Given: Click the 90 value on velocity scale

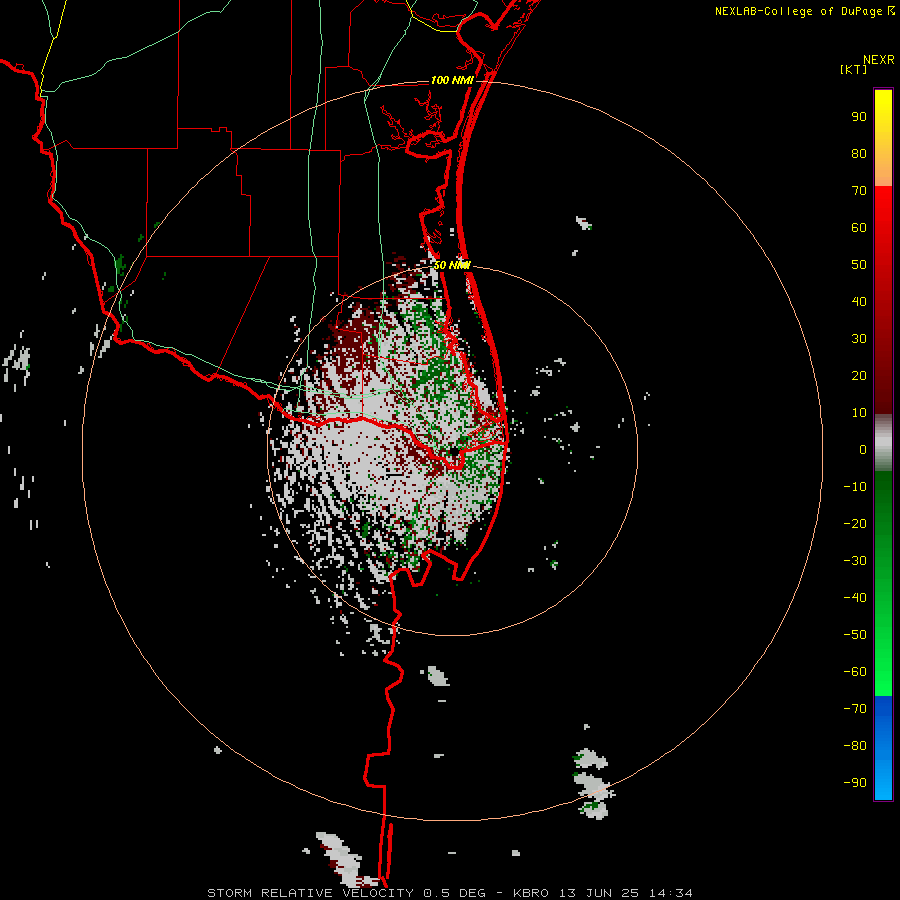Looking at the screenshot, I should pos(859,117).
